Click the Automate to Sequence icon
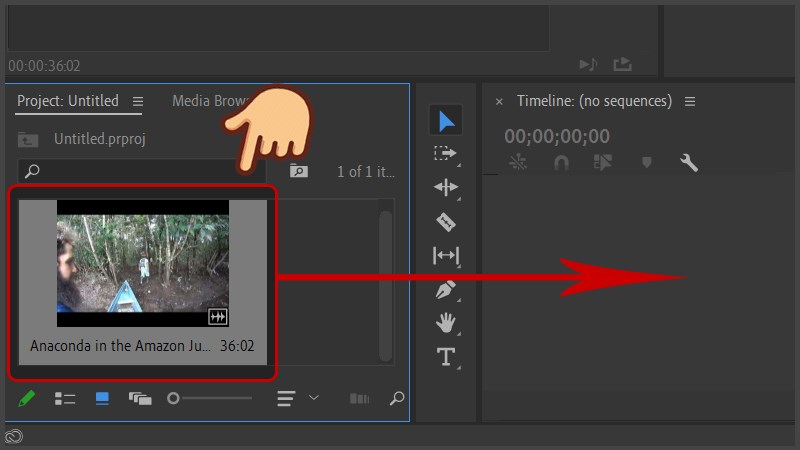This screenshot has height=450, width=800. coord(359,398)
